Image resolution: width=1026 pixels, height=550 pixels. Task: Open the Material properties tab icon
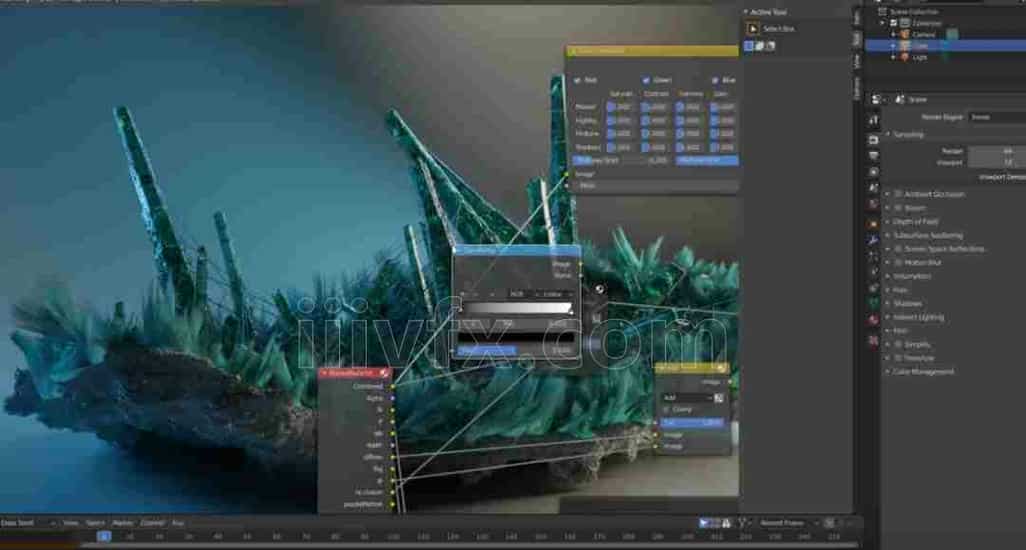pyautogui.click(x=874, y=320)
